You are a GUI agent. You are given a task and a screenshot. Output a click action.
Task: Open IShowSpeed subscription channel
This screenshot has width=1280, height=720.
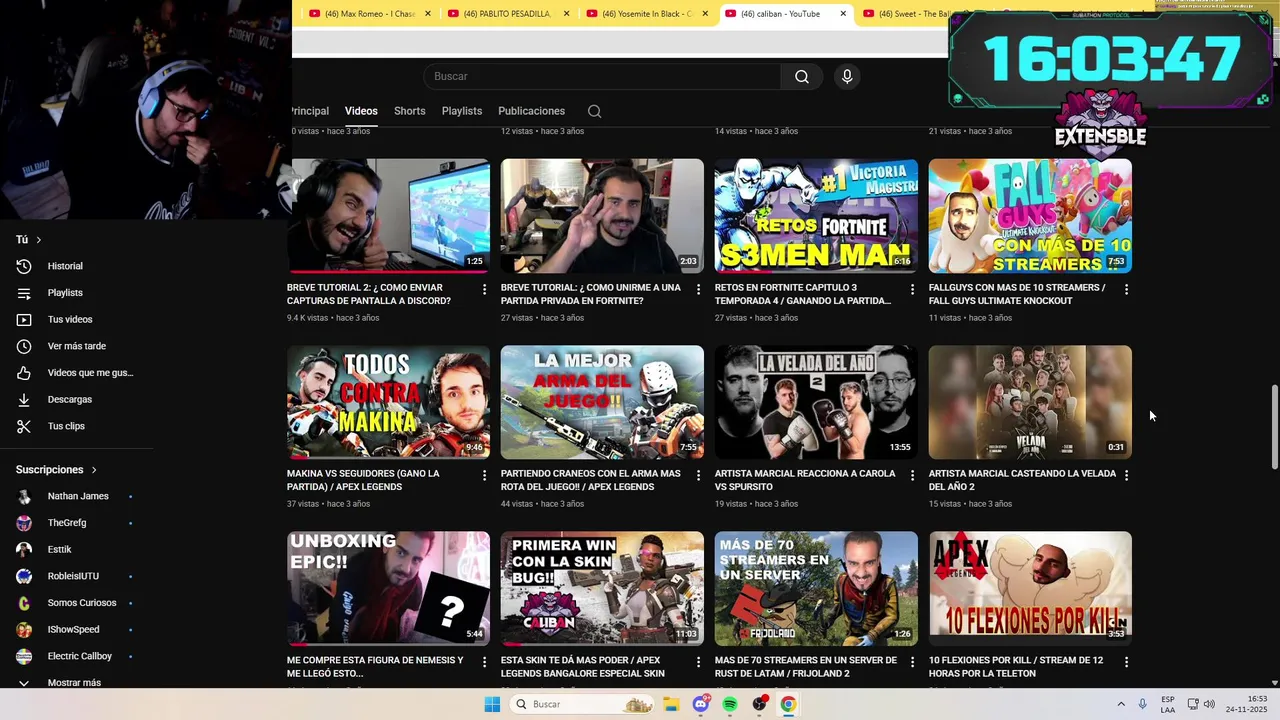(x=74, y=630)
